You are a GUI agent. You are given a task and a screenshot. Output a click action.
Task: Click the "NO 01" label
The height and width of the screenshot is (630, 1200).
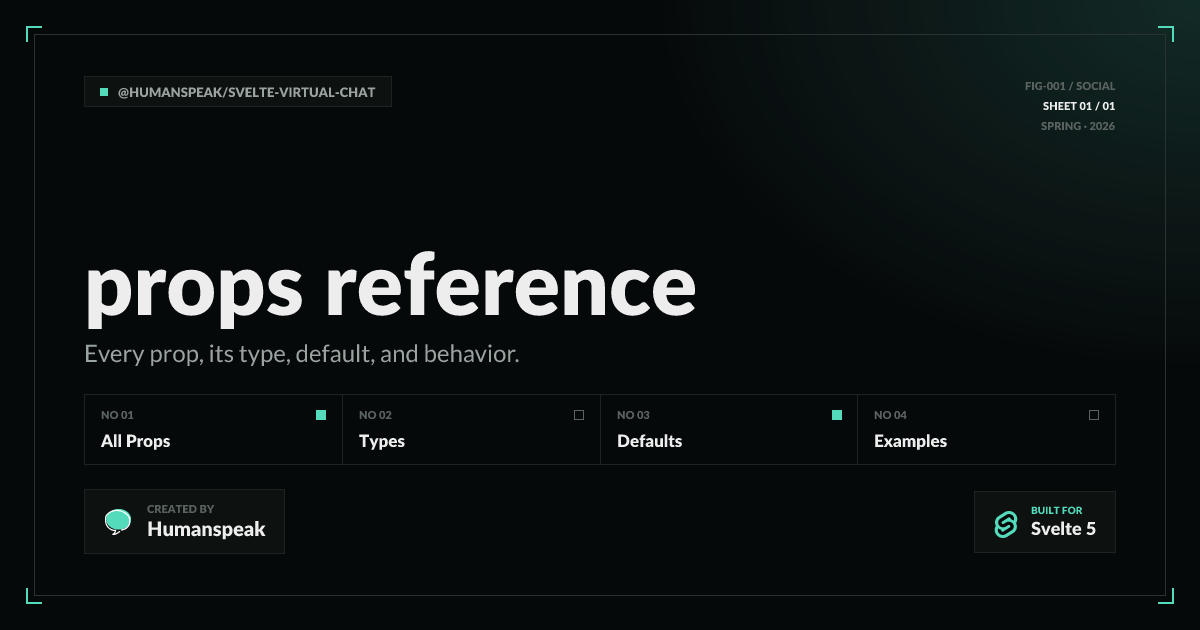pos(117,415)
